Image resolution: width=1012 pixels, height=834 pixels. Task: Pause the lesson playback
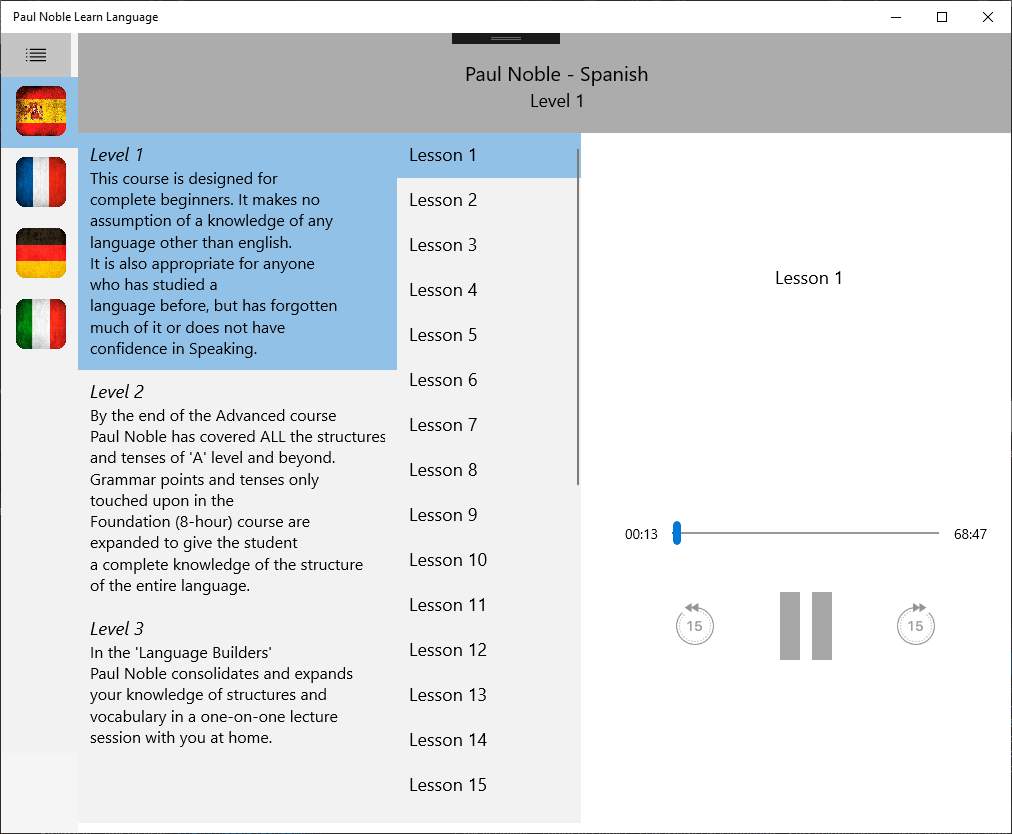point(805,626)
